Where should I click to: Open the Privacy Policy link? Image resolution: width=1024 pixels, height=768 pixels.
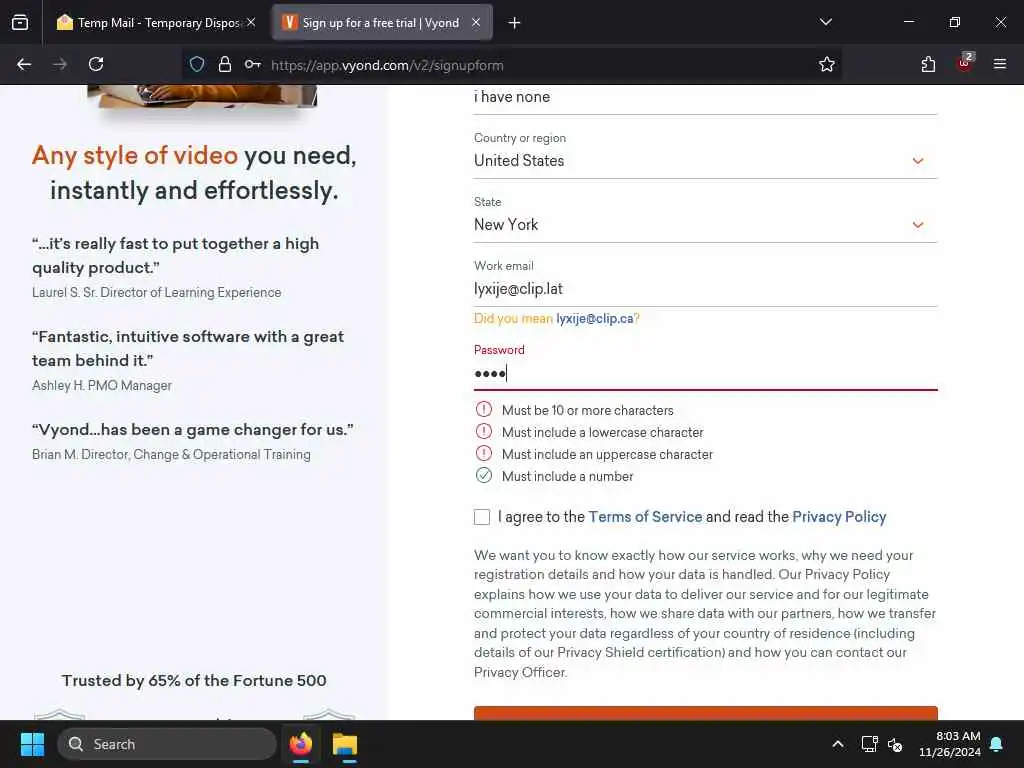coord(839,517)
